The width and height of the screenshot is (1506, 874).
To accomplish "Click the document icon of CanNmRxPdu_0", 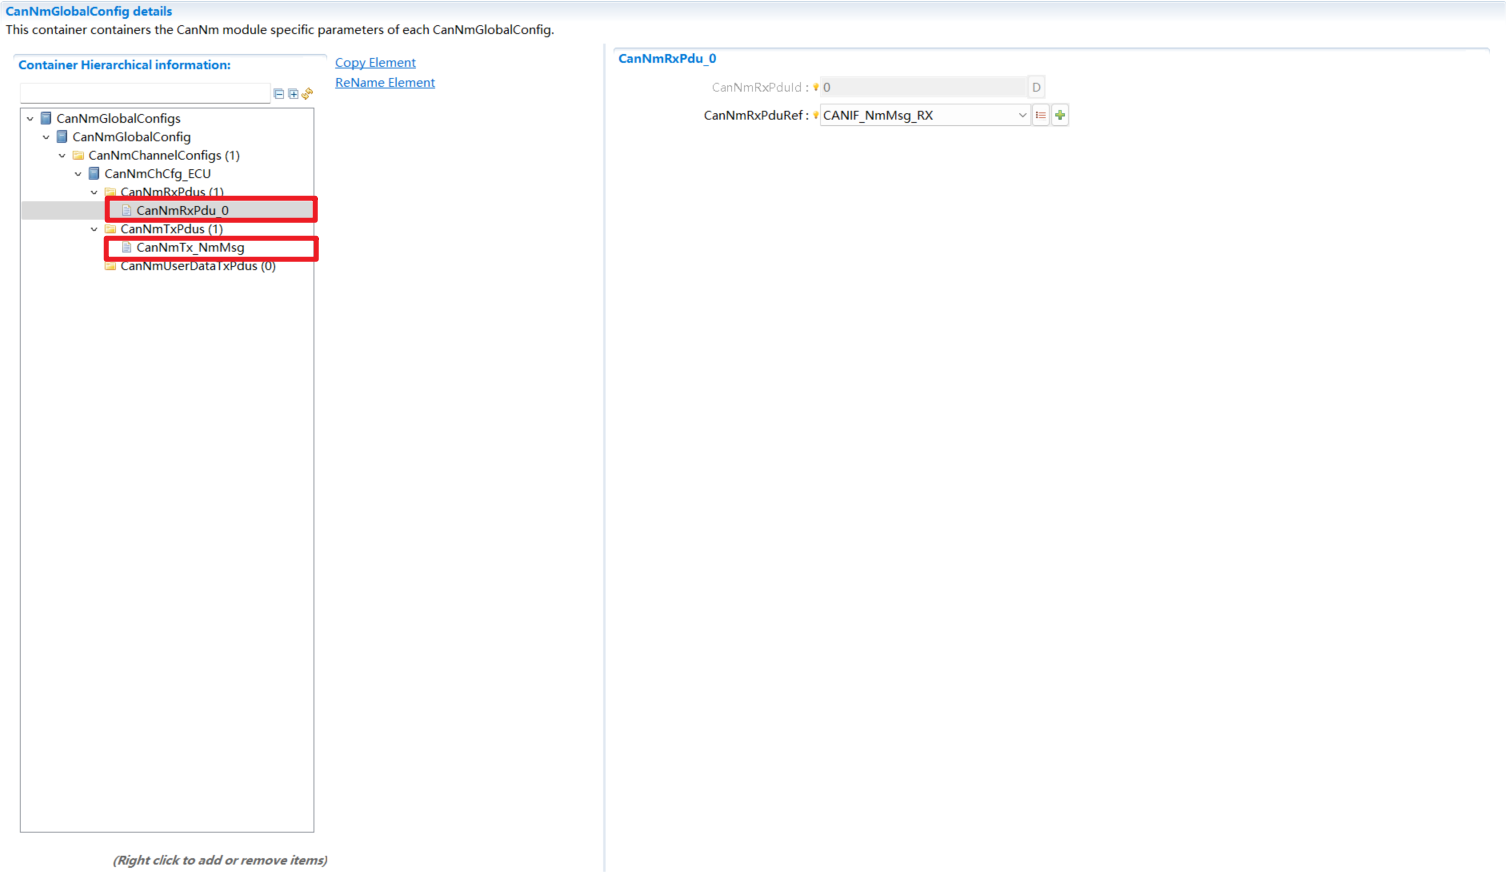I will coord(125,210).
